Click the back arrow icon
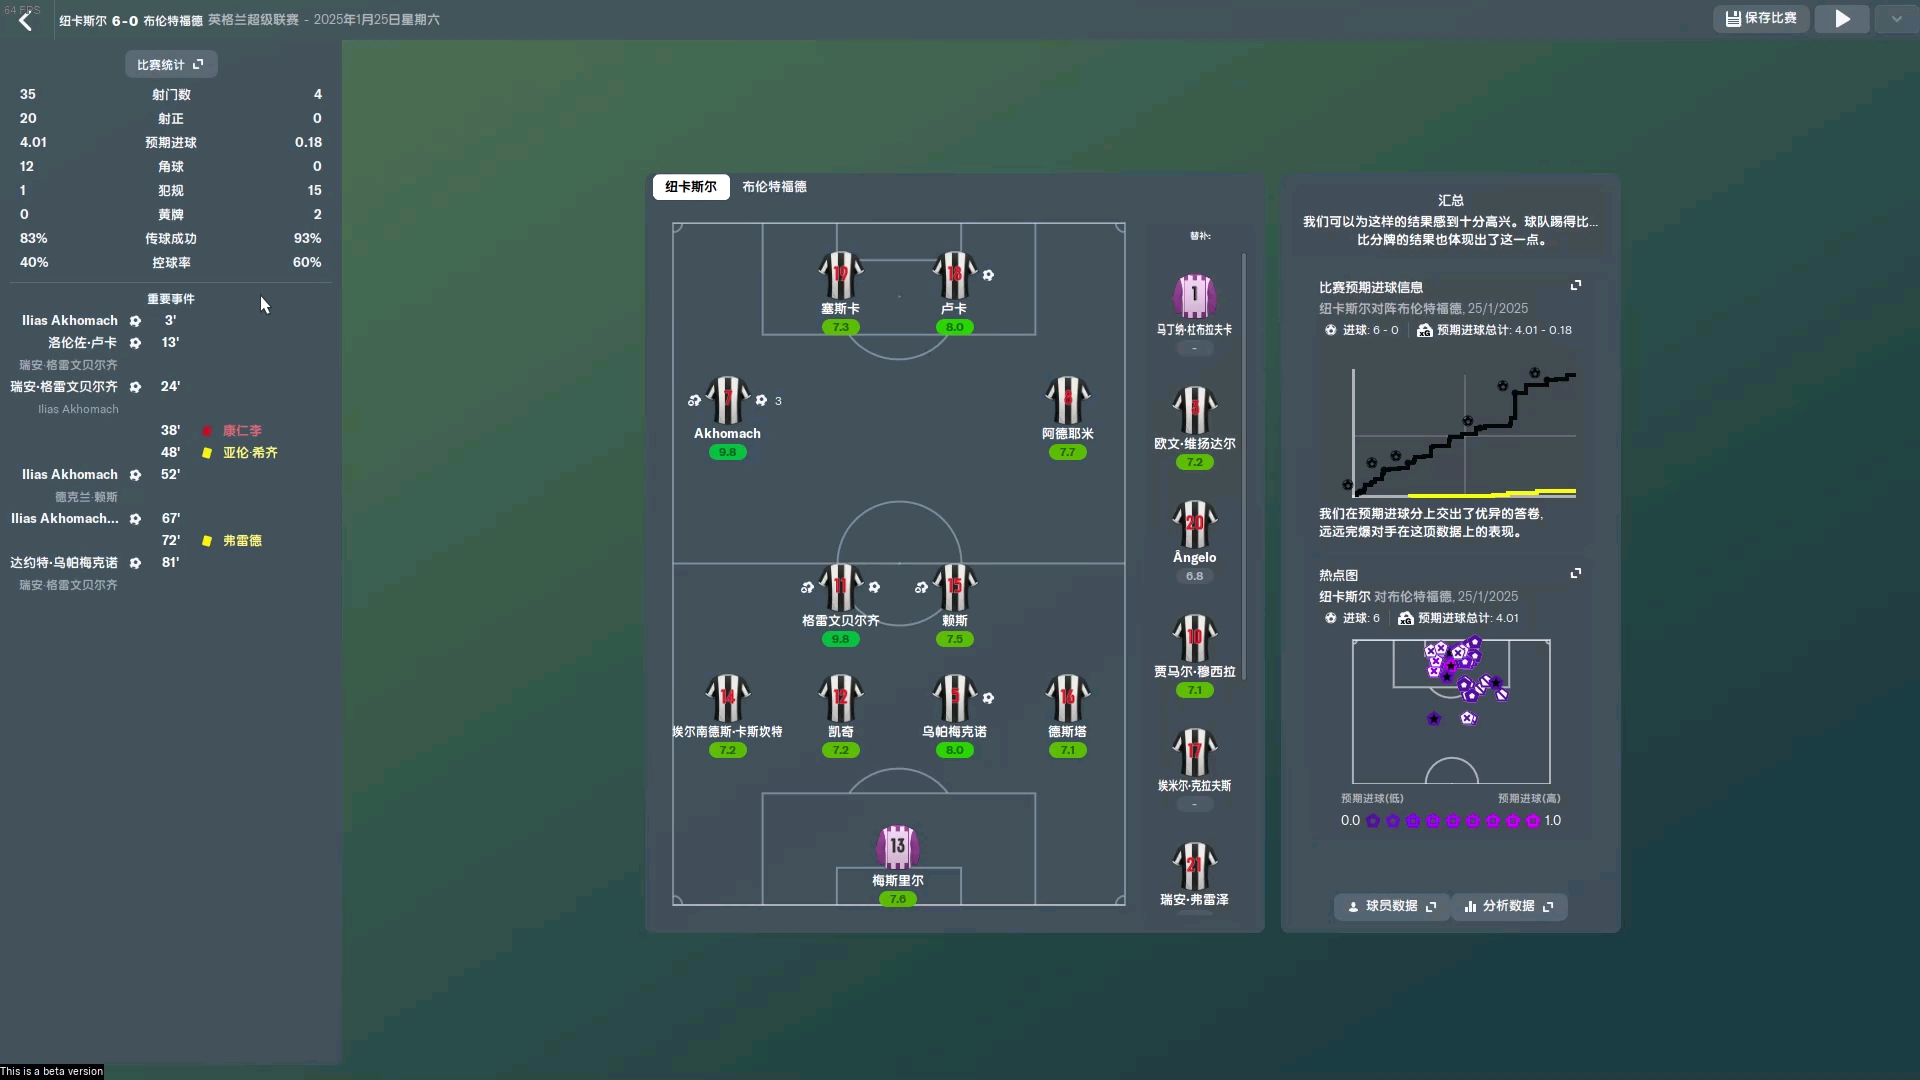 click(26, 20)
